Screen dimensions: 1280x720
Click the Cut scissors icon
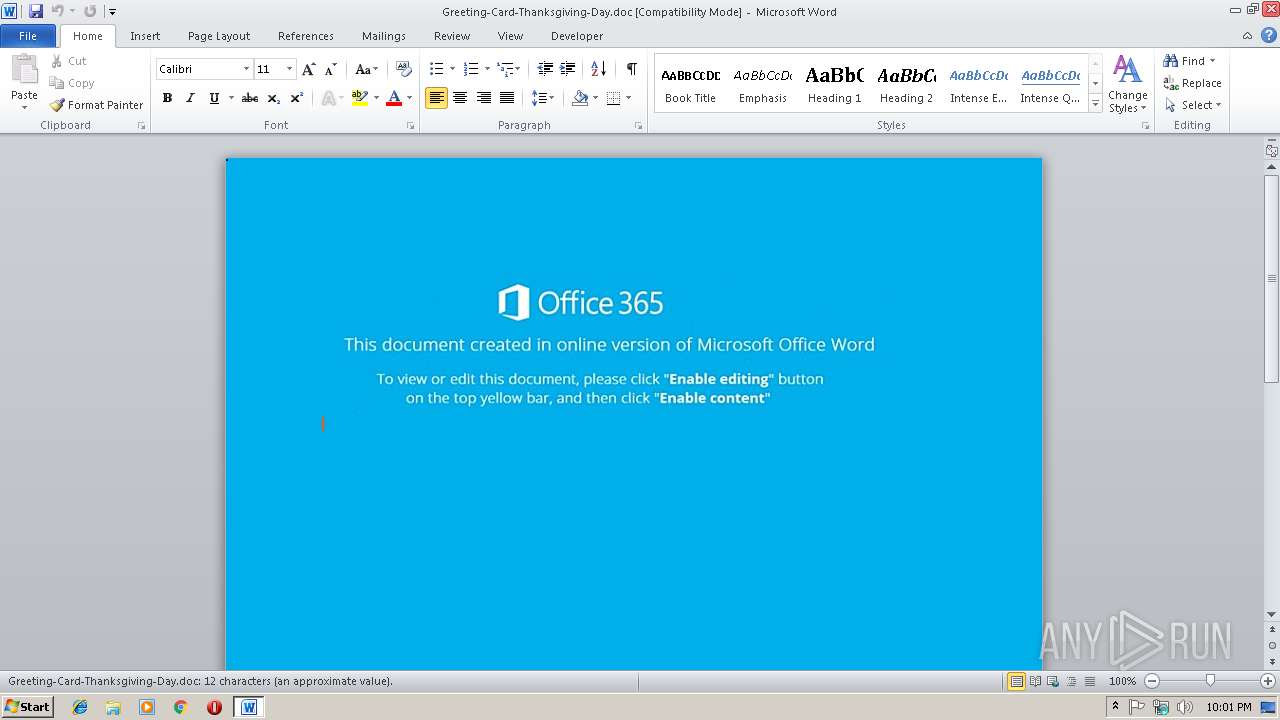click(57, 61)
